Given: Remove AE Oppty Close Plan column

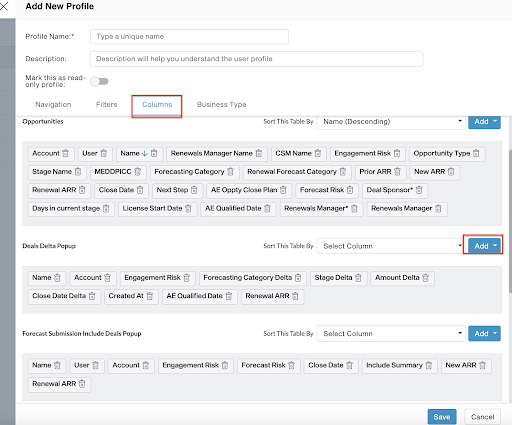Looking at the screenshot, I should point(283,190).
